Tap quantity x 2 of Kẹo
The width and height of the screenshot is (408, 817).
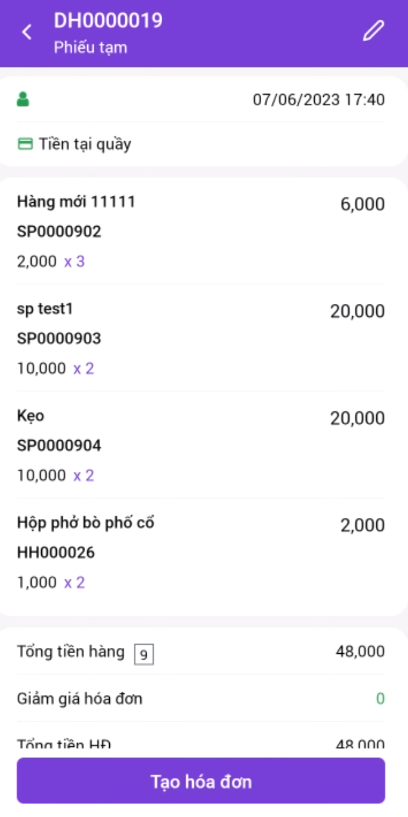(83, 476)
